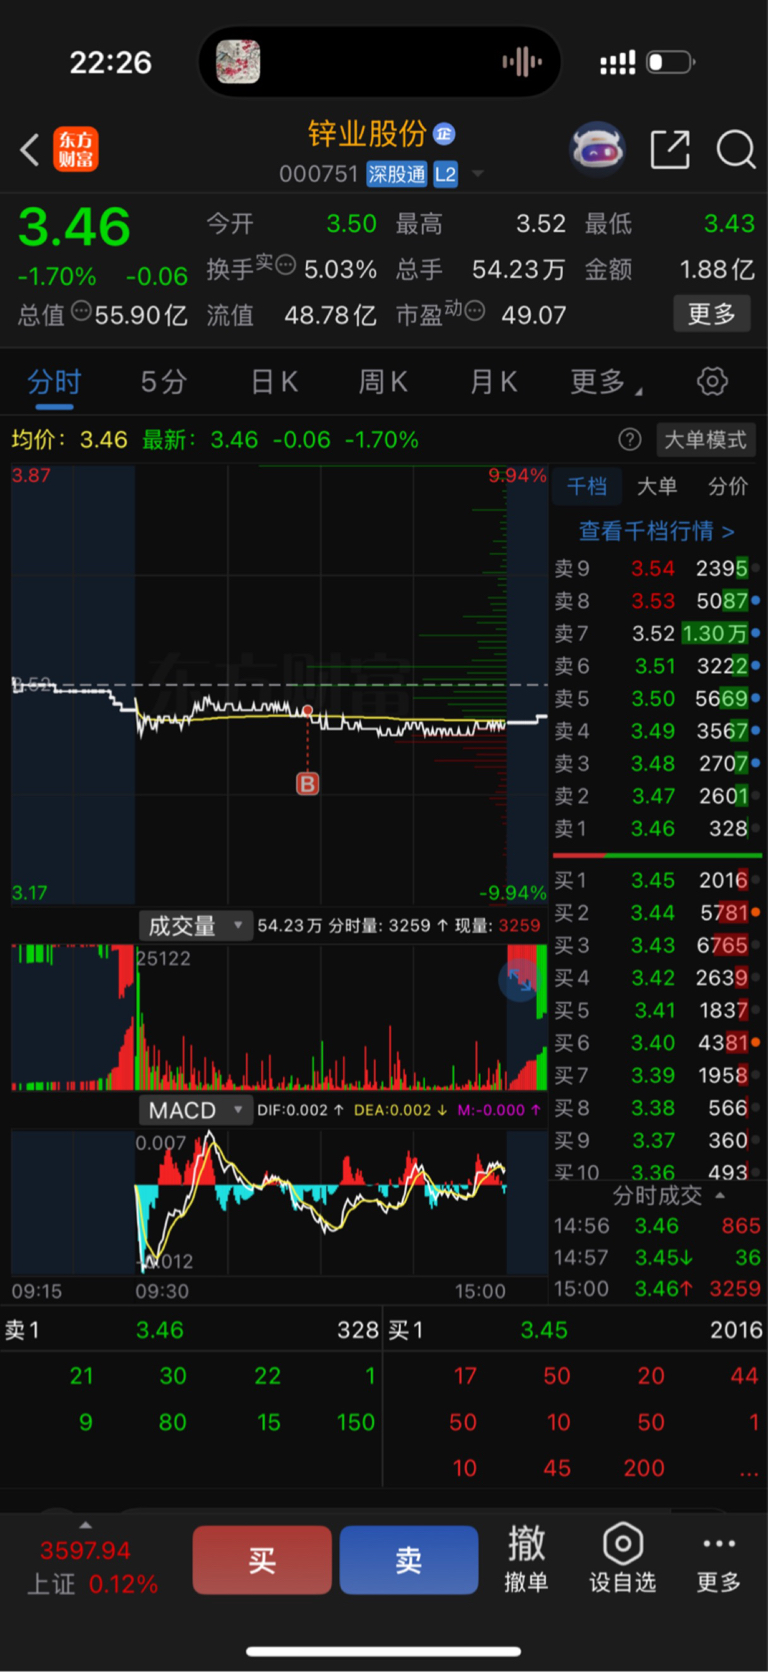Tap the B marker on the chart

point(307,784)
